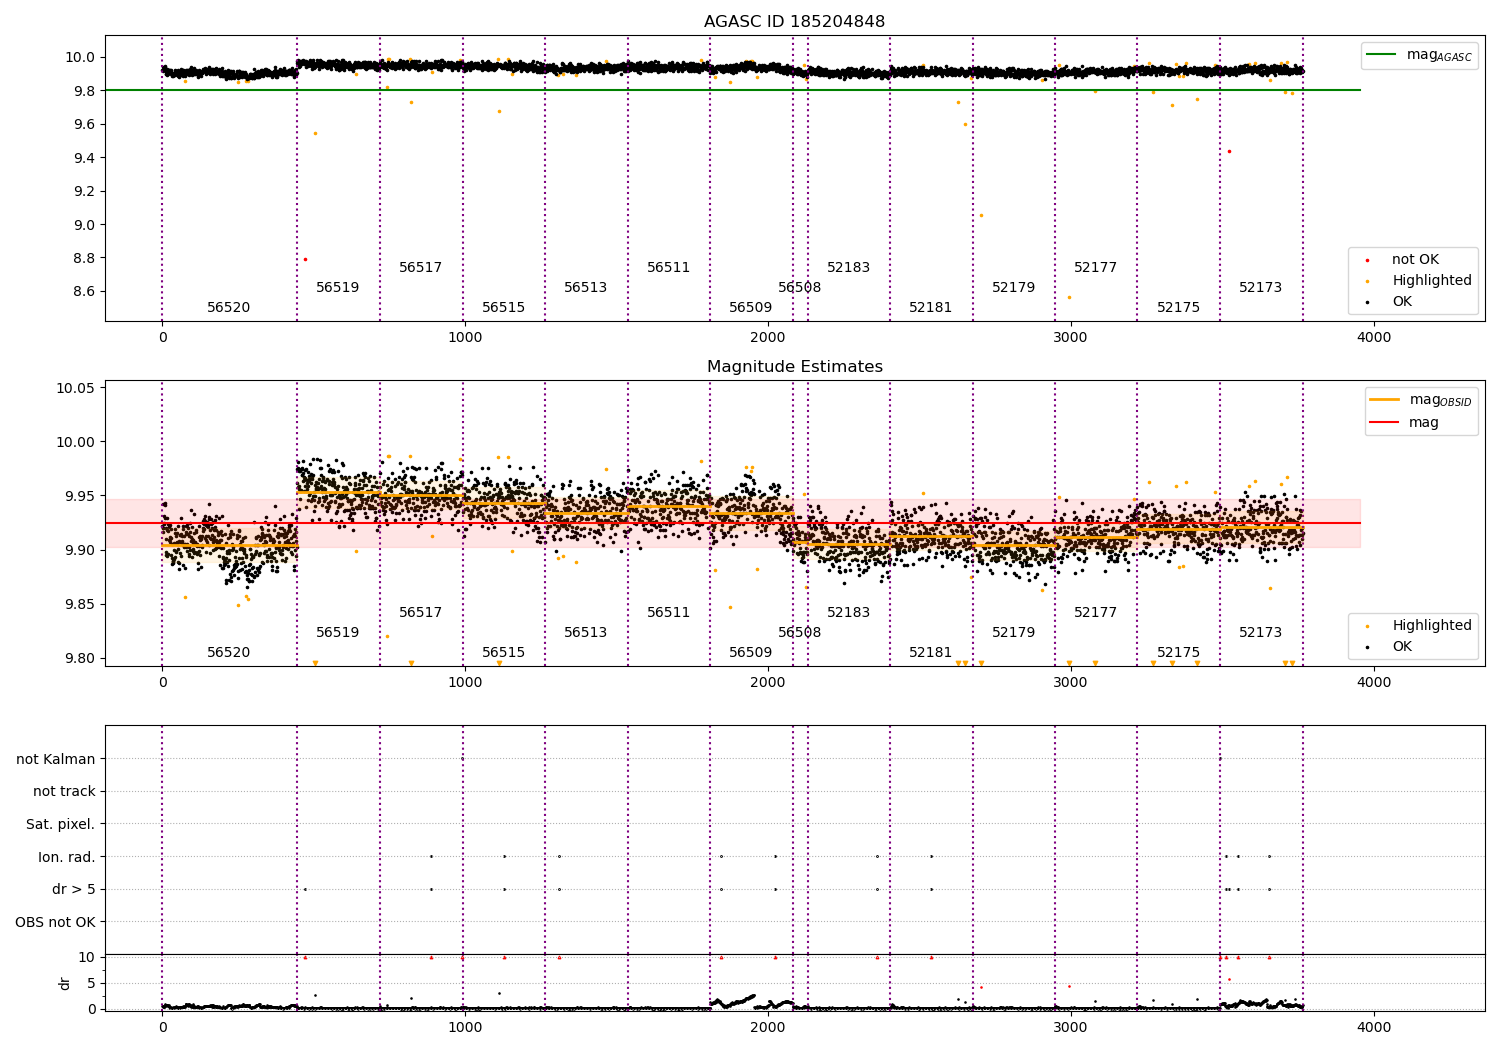Click the title 'AGASC ID 185204848'
Viewport: 1500px width, 1050px height.
click(x=794, y=22)
